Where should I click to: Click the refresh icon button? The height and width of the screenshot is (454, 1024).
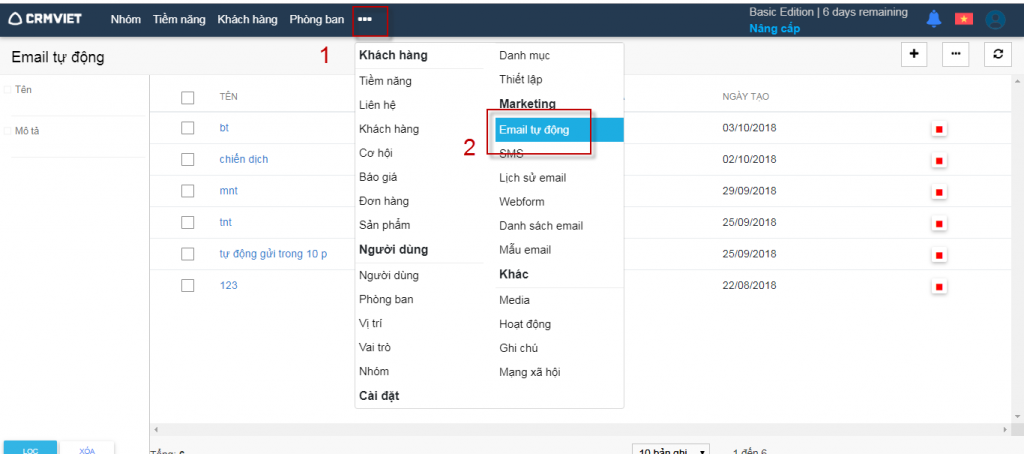[x=997, y=55]
